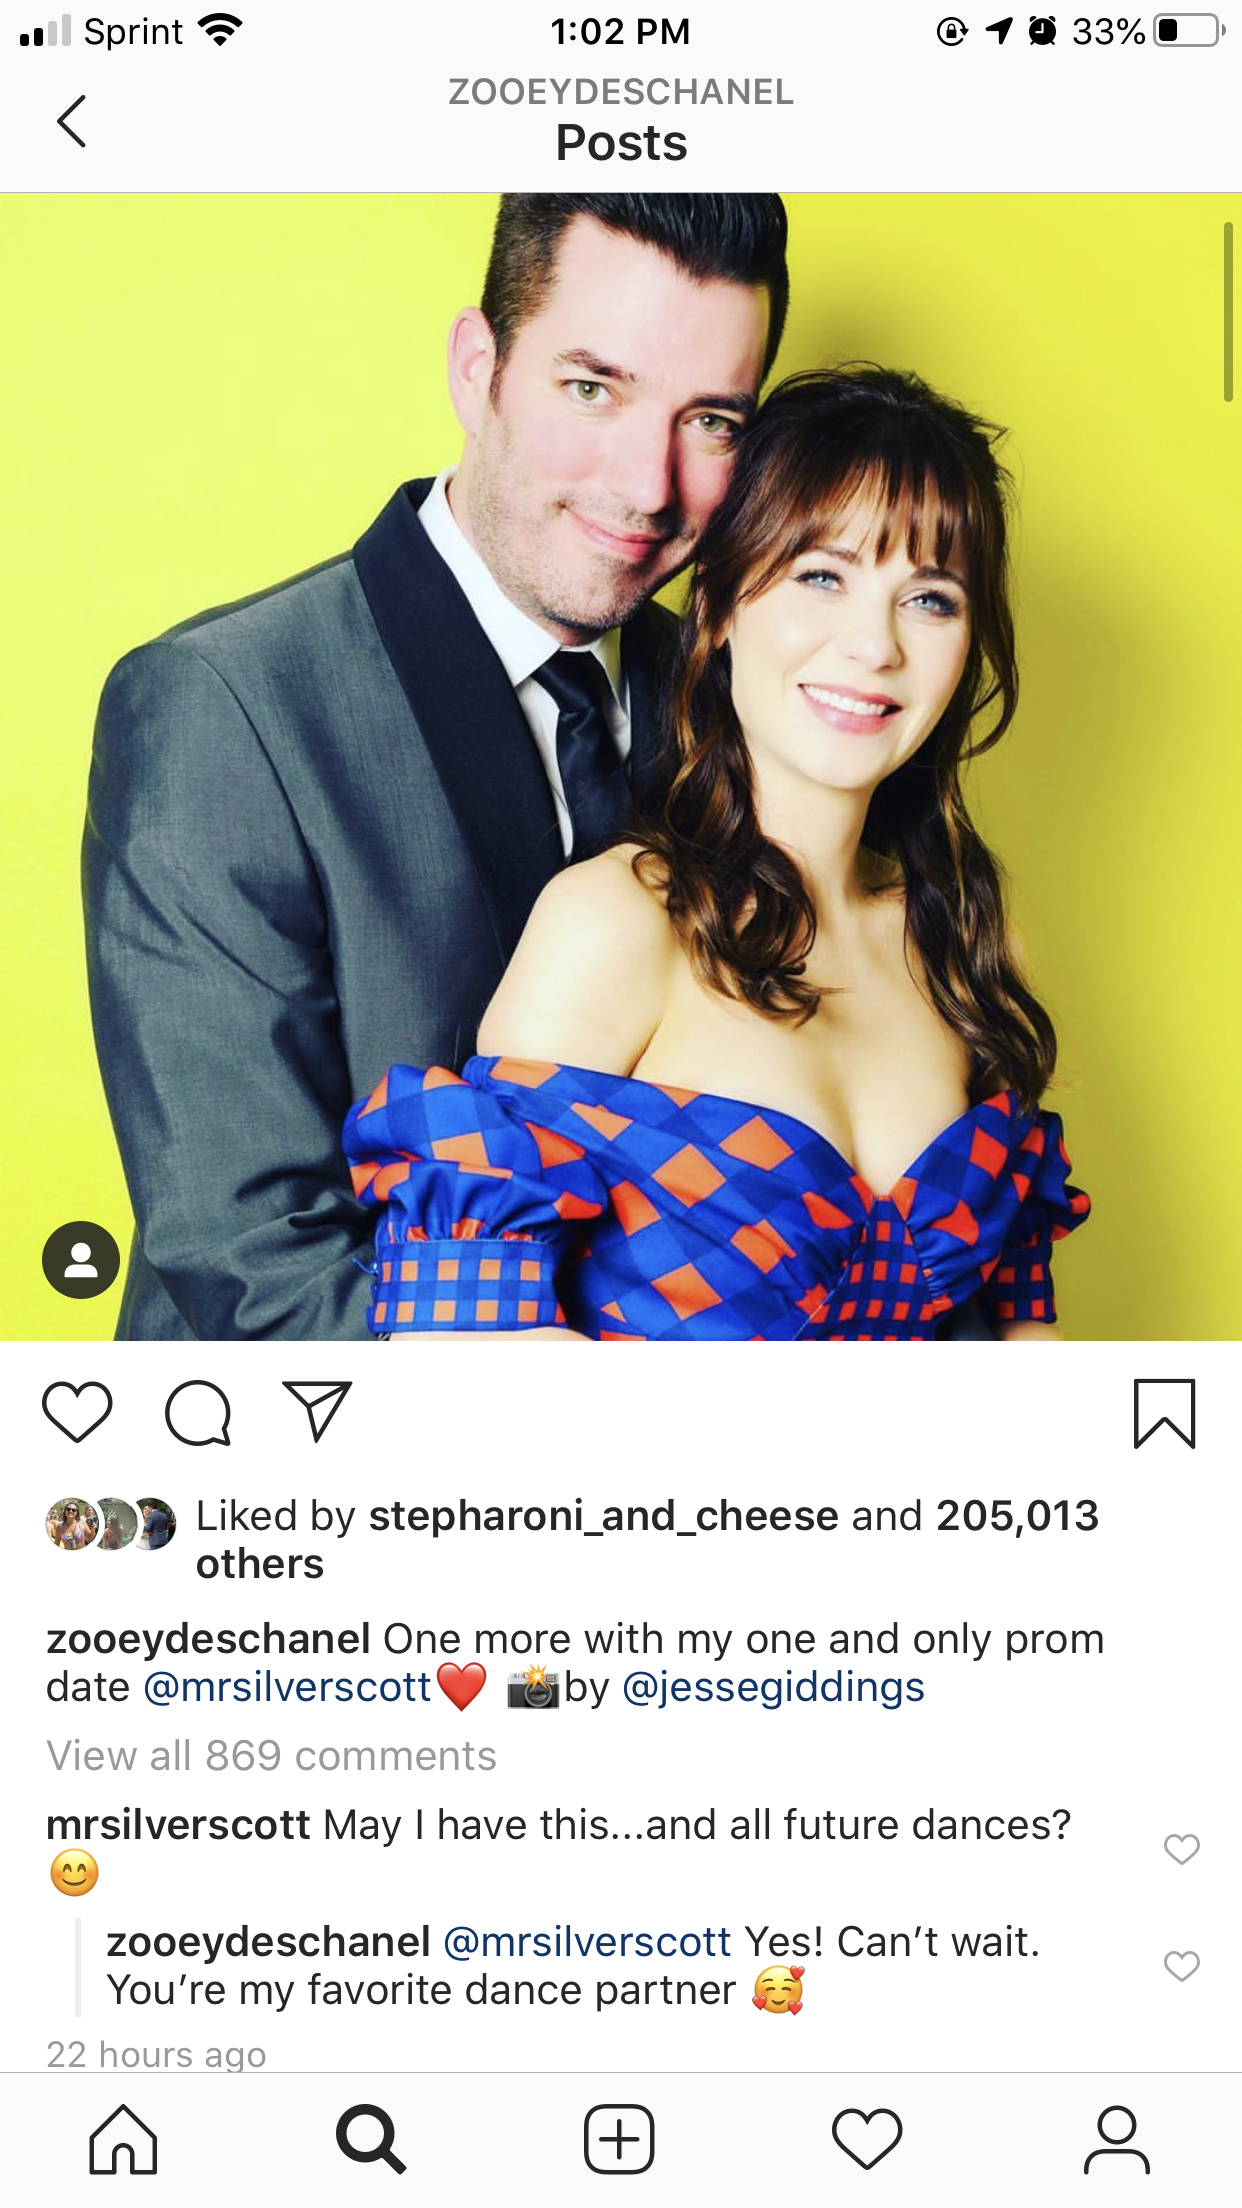Open stepharoni_and_cheese from likes line

[603, 1516]
